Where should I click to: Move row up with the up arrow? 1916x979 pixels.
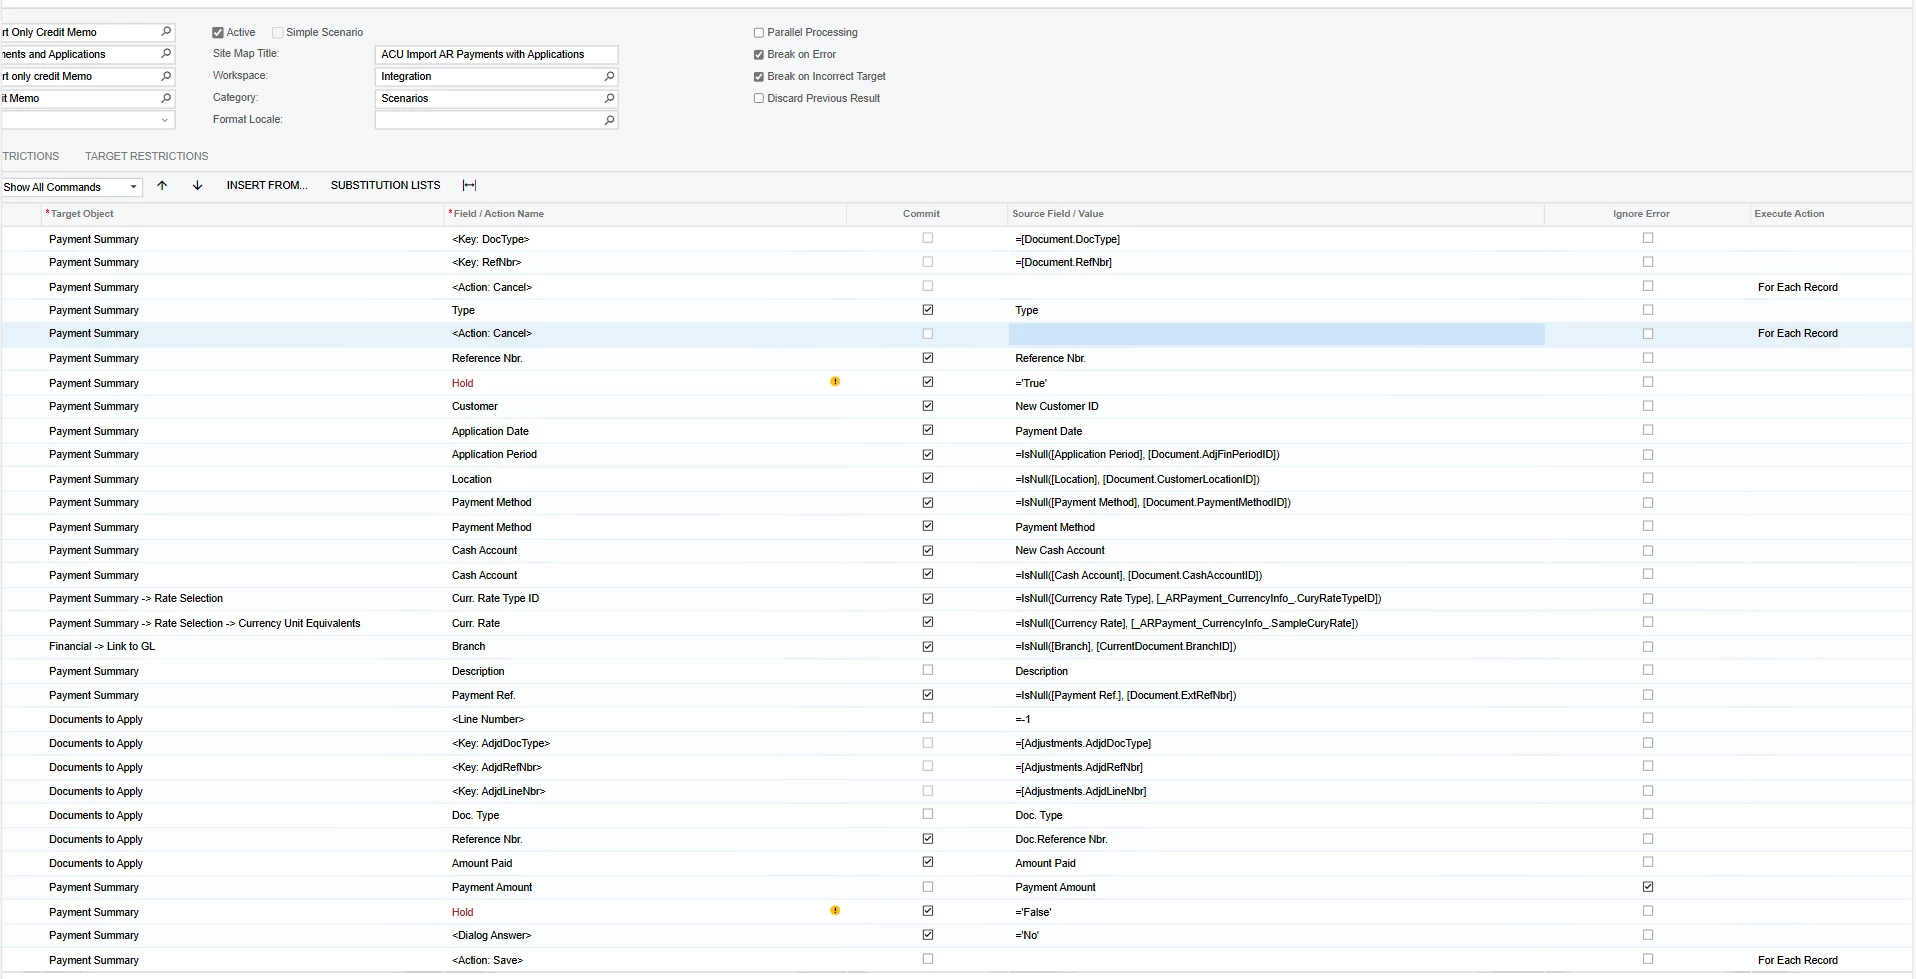point(162,185)
